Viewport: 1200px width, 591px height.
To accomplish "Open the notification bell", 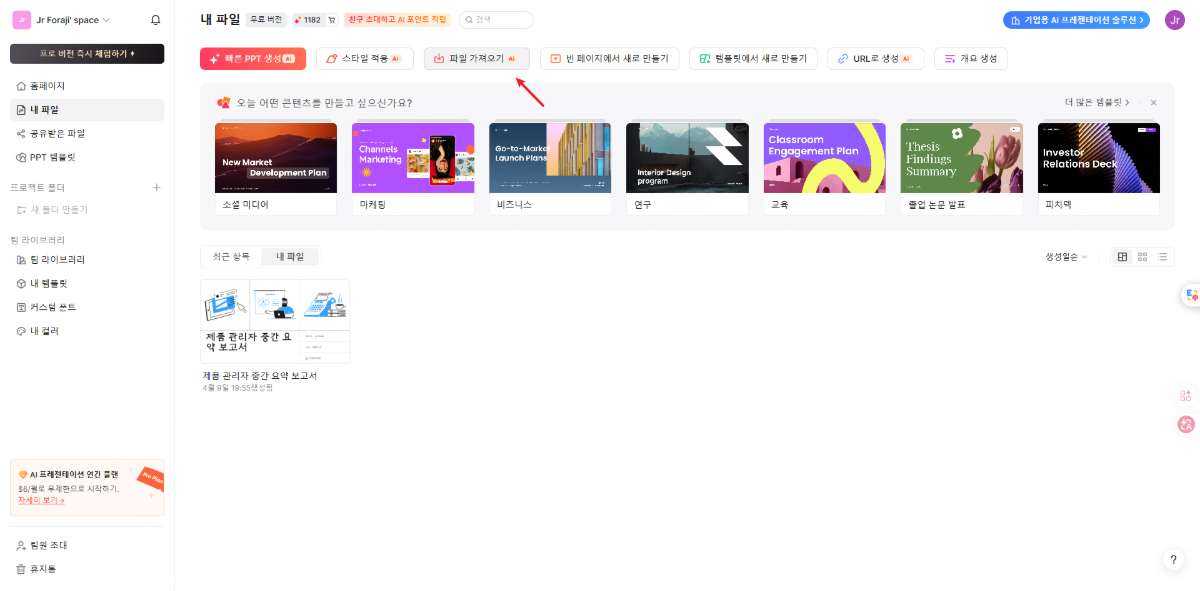I will click(x=155, y=20).
